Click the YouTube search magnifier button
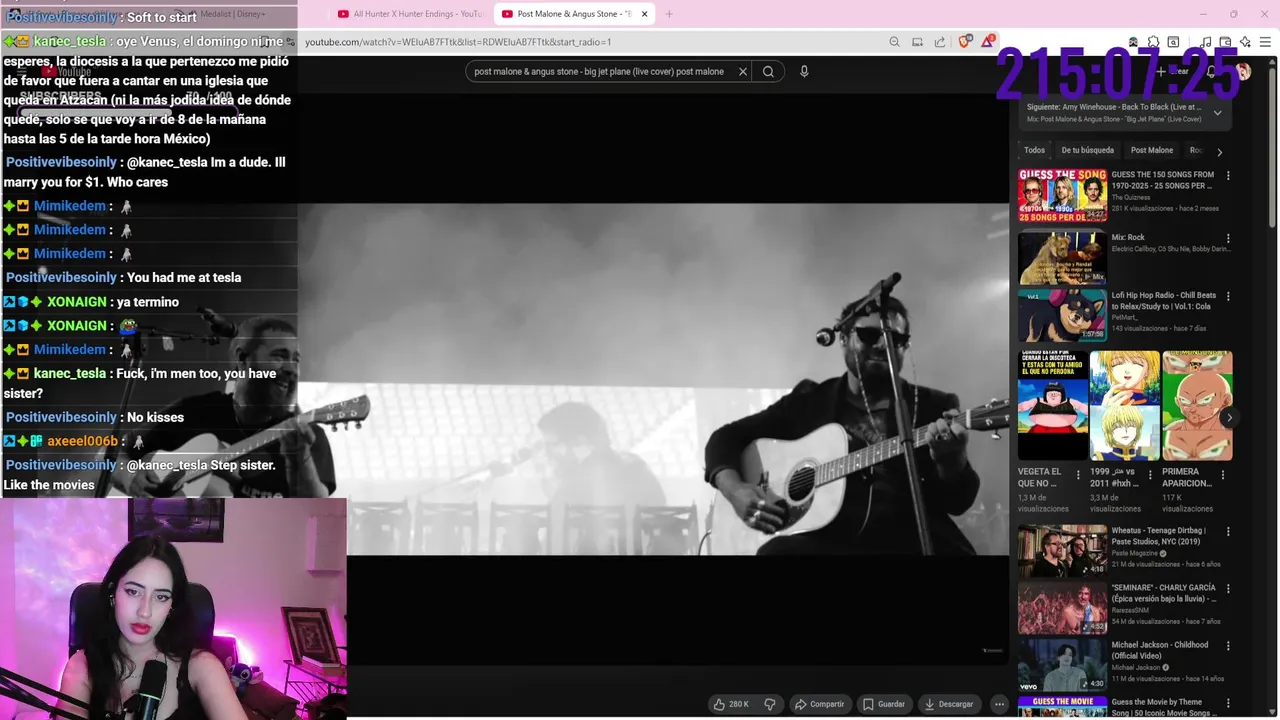The height and width of the screenshot is (720, 1280). coord(768,71)
